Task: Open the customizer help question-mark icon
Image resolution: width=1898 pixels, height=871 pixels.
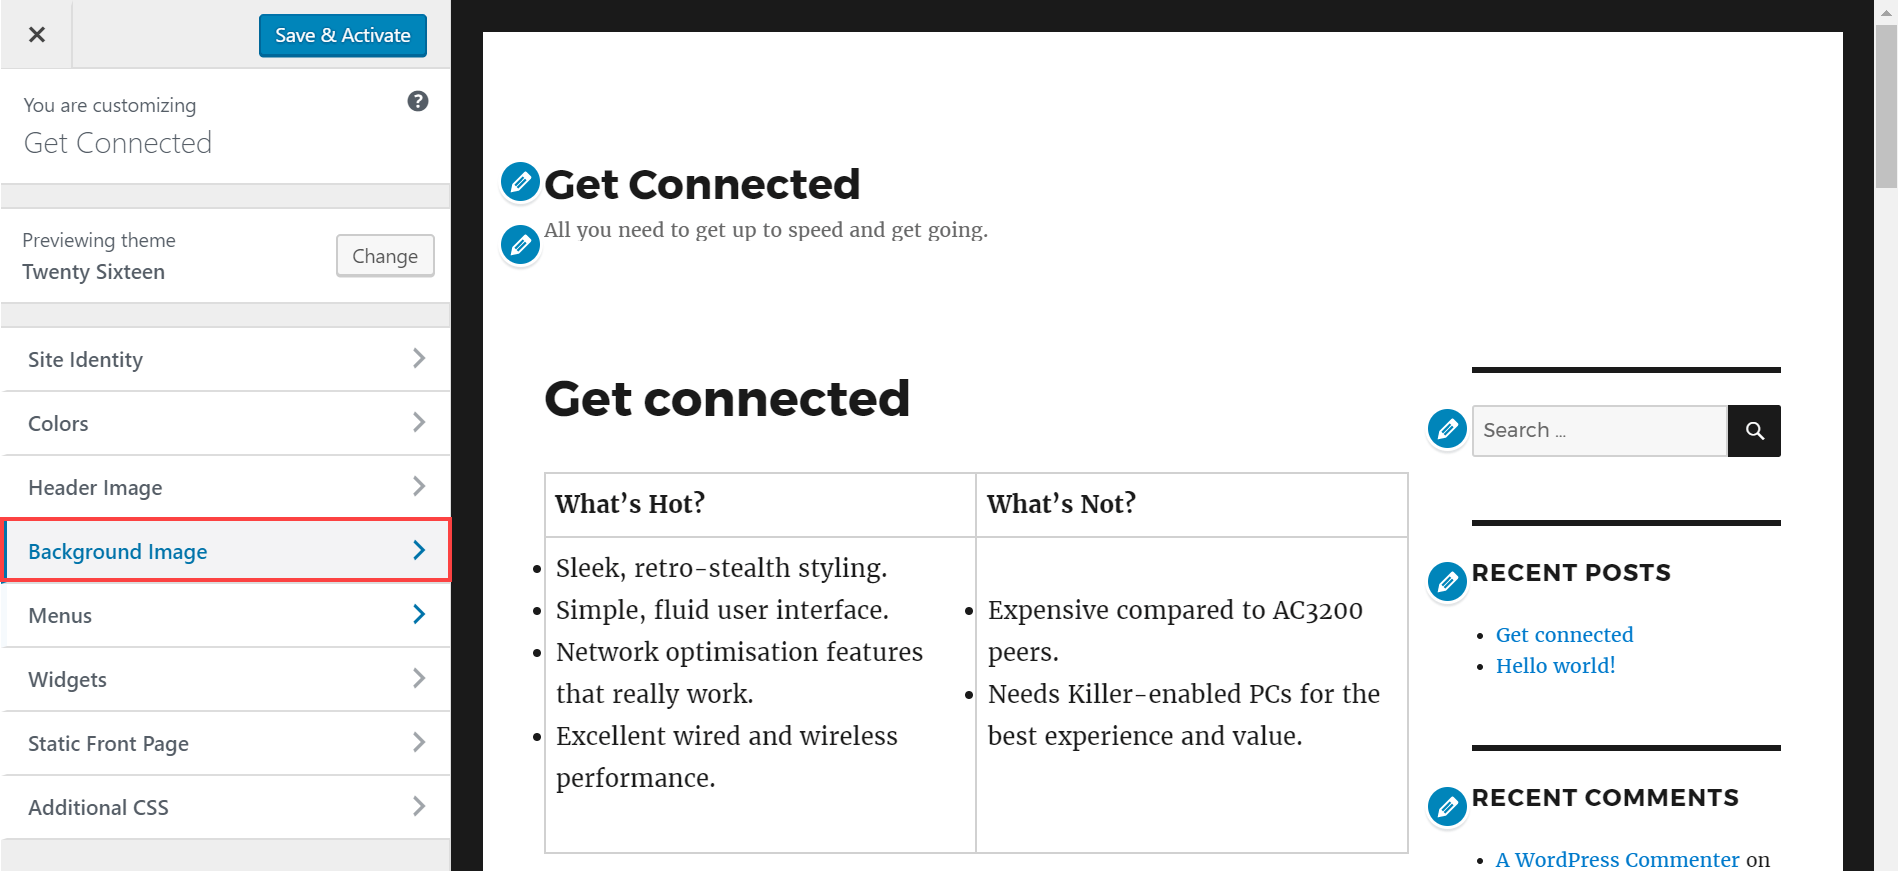Action: (x=418, y=101)
